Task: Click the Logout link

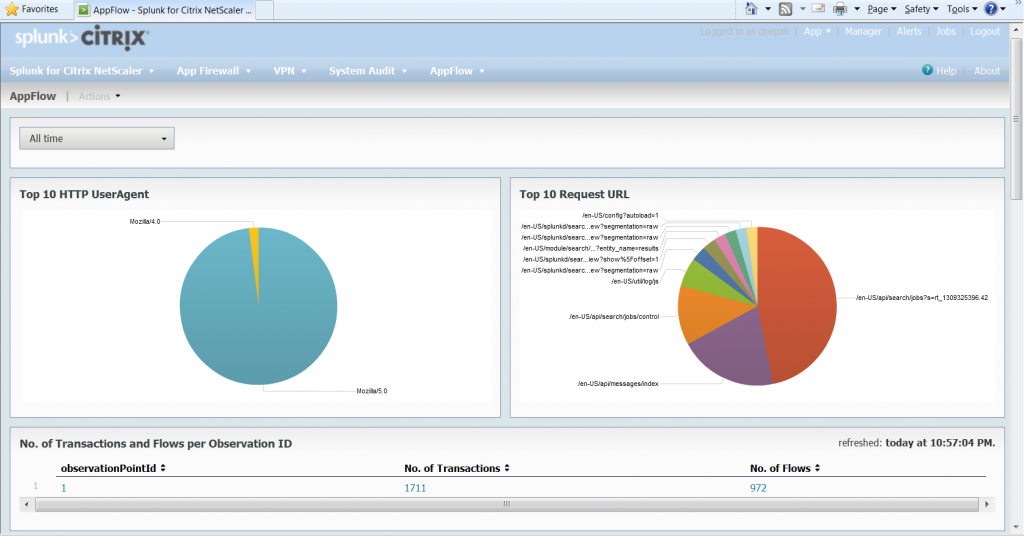Action: click(x=985, y=31)
